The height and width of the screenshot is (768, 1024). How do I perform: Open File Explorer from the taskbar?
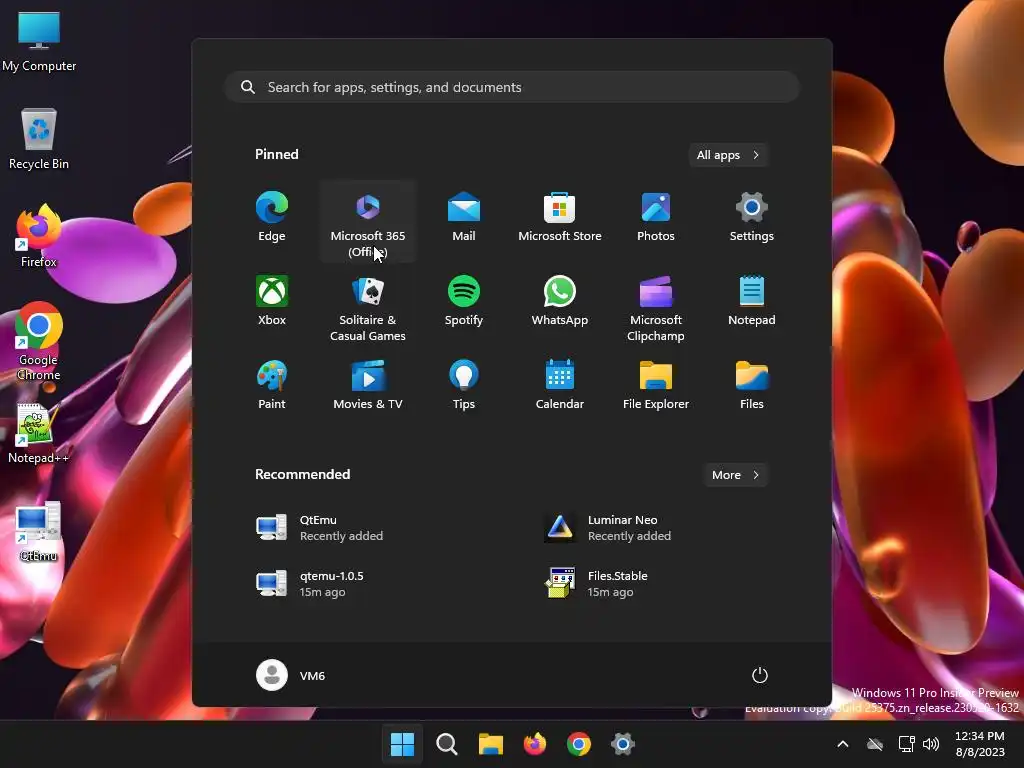click(x=490, y=744)
